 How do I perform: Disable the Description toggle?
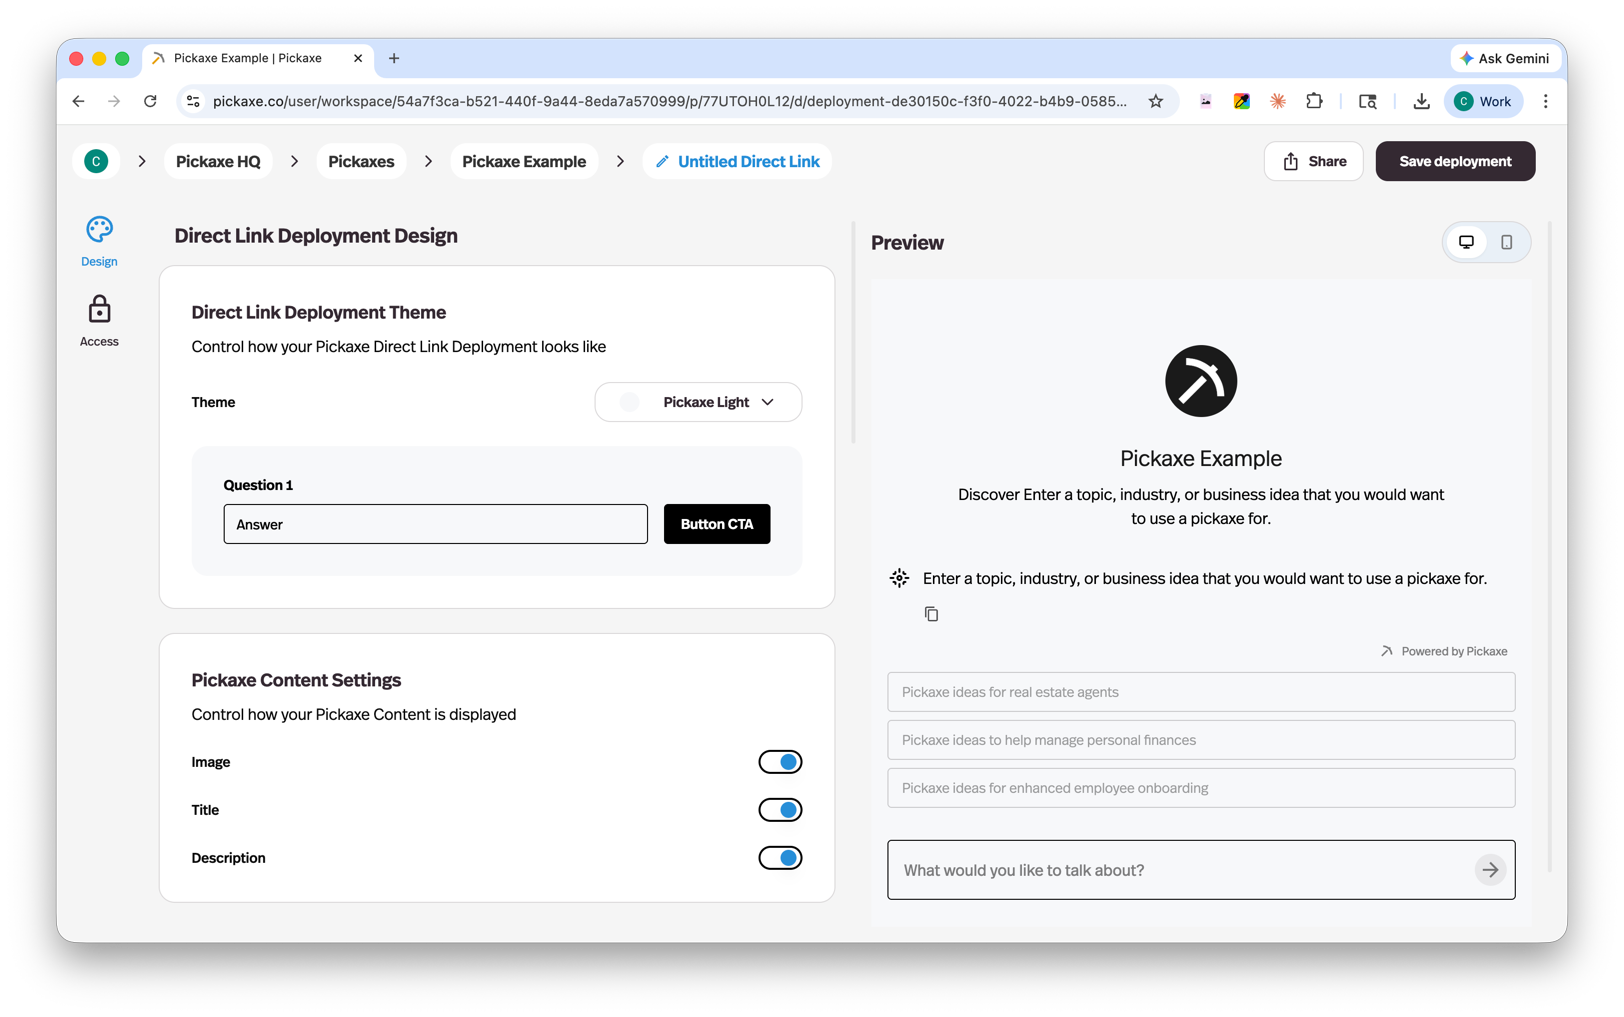tap(780, 857)
